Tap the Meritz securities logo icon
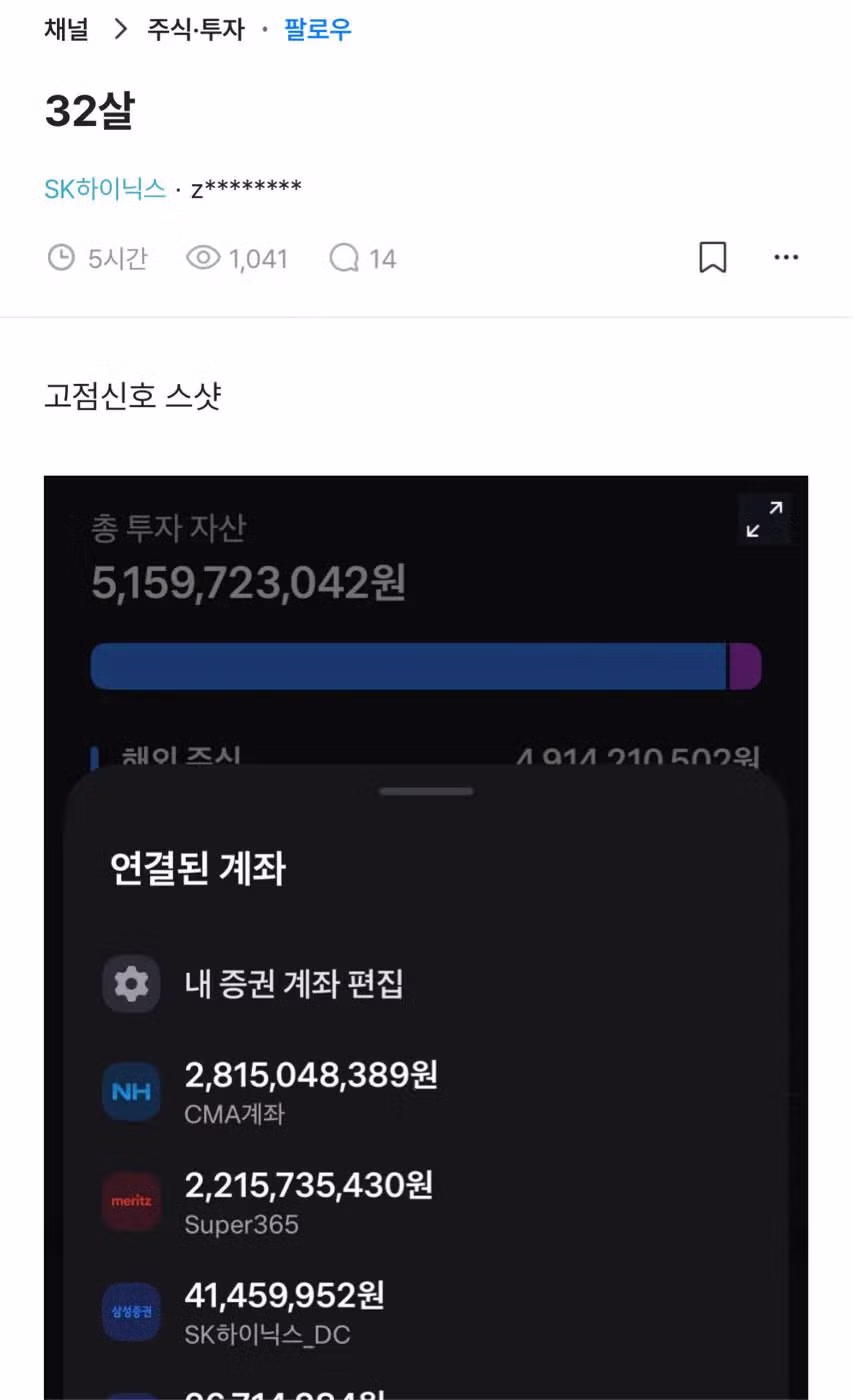This screenshot has height=1400, width=853. (x=131, y=1201)
